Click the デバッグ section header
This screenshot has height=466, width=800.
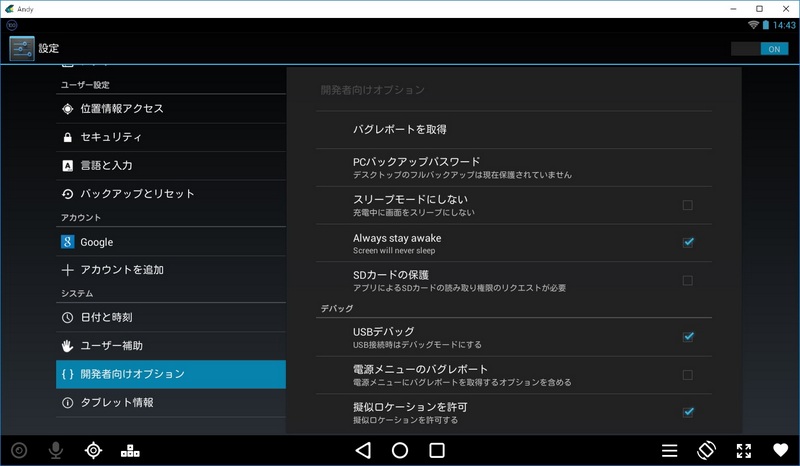(337, 309)
